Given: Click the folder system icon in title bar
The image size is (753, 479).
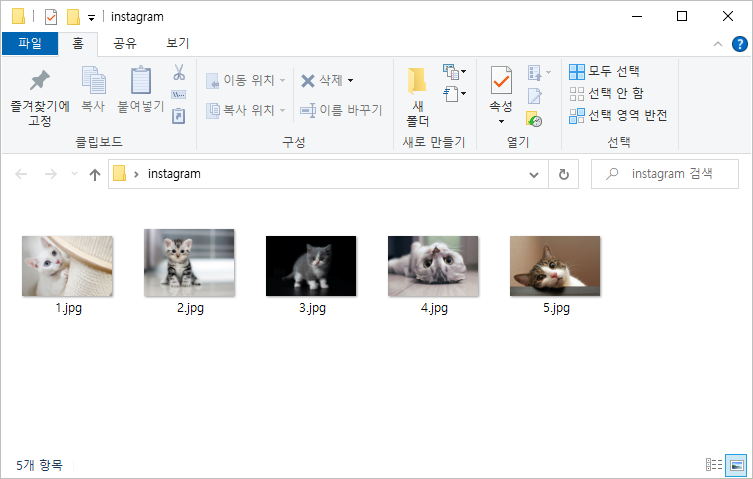Looking at the screenshot, I should coord(18,16).
